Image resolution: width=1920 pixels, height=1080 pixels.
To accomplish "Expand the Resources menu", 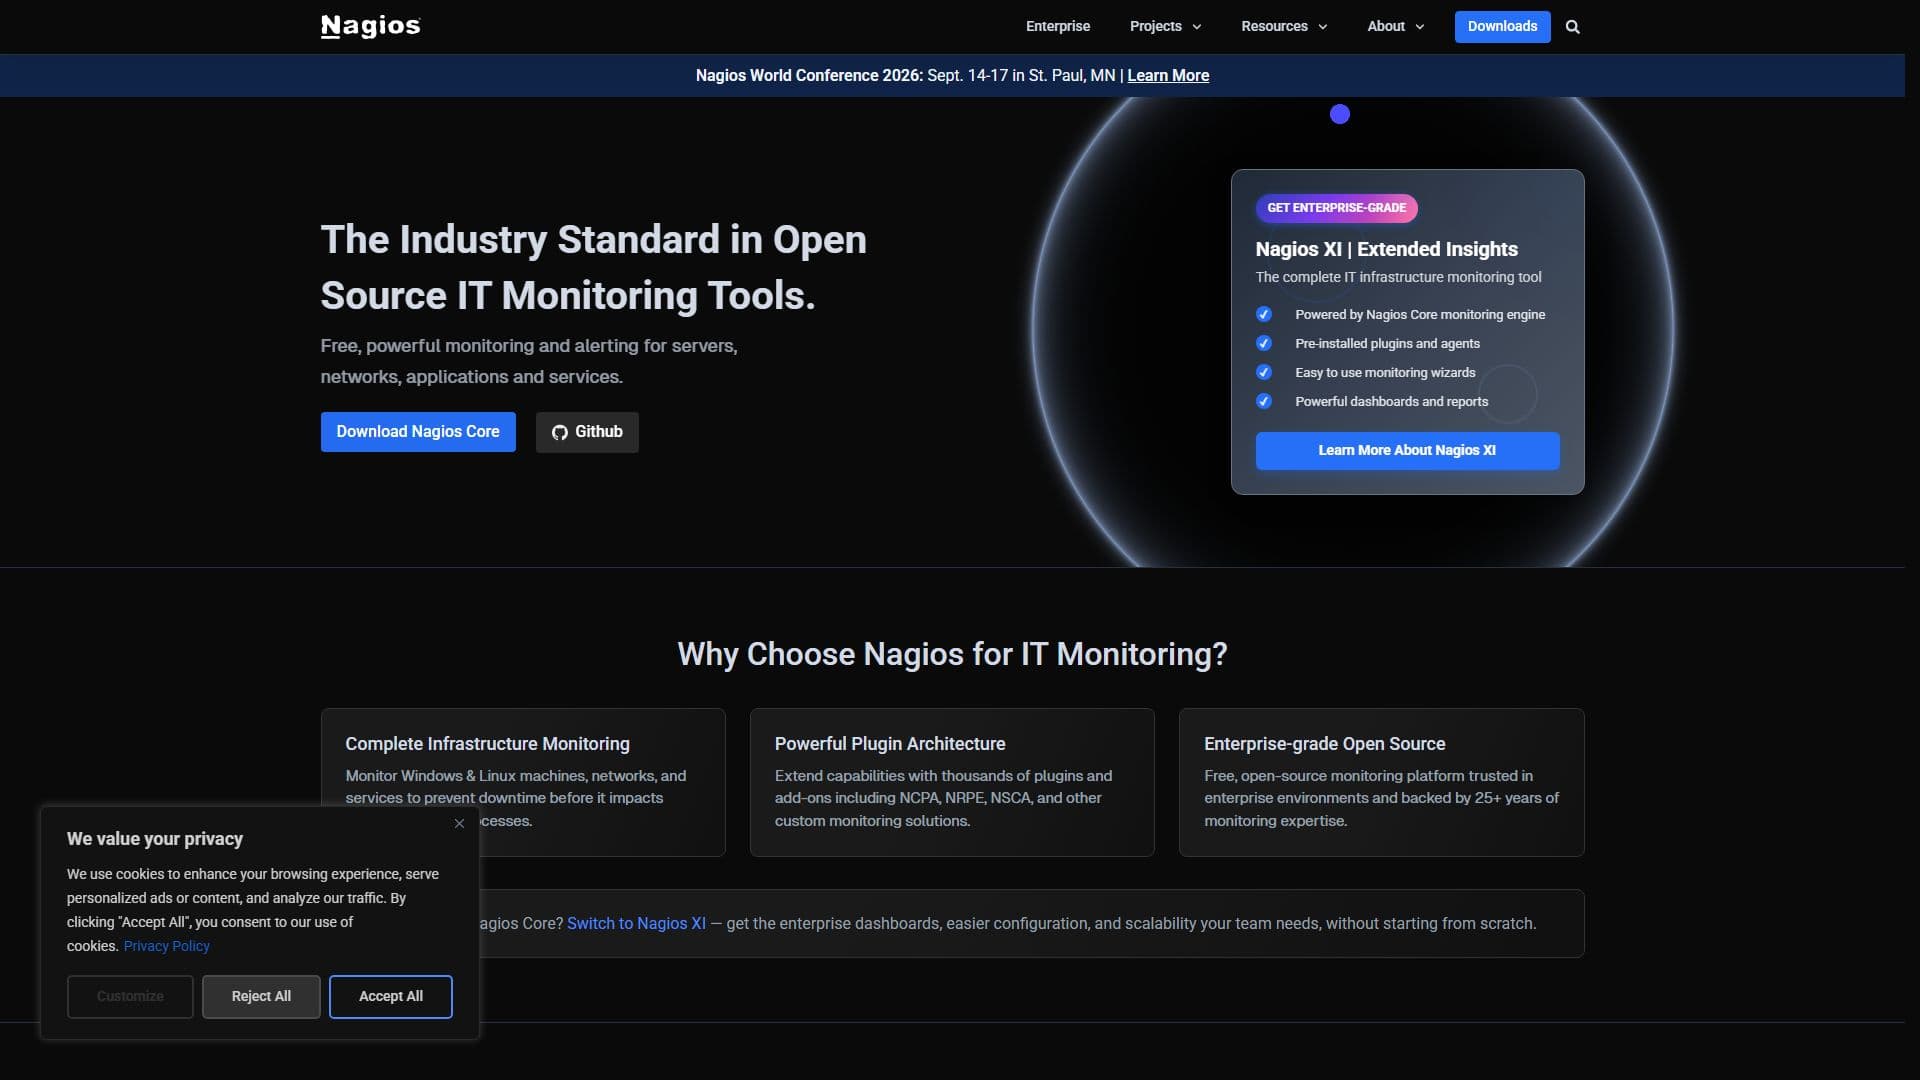I will click(1284, 26).
